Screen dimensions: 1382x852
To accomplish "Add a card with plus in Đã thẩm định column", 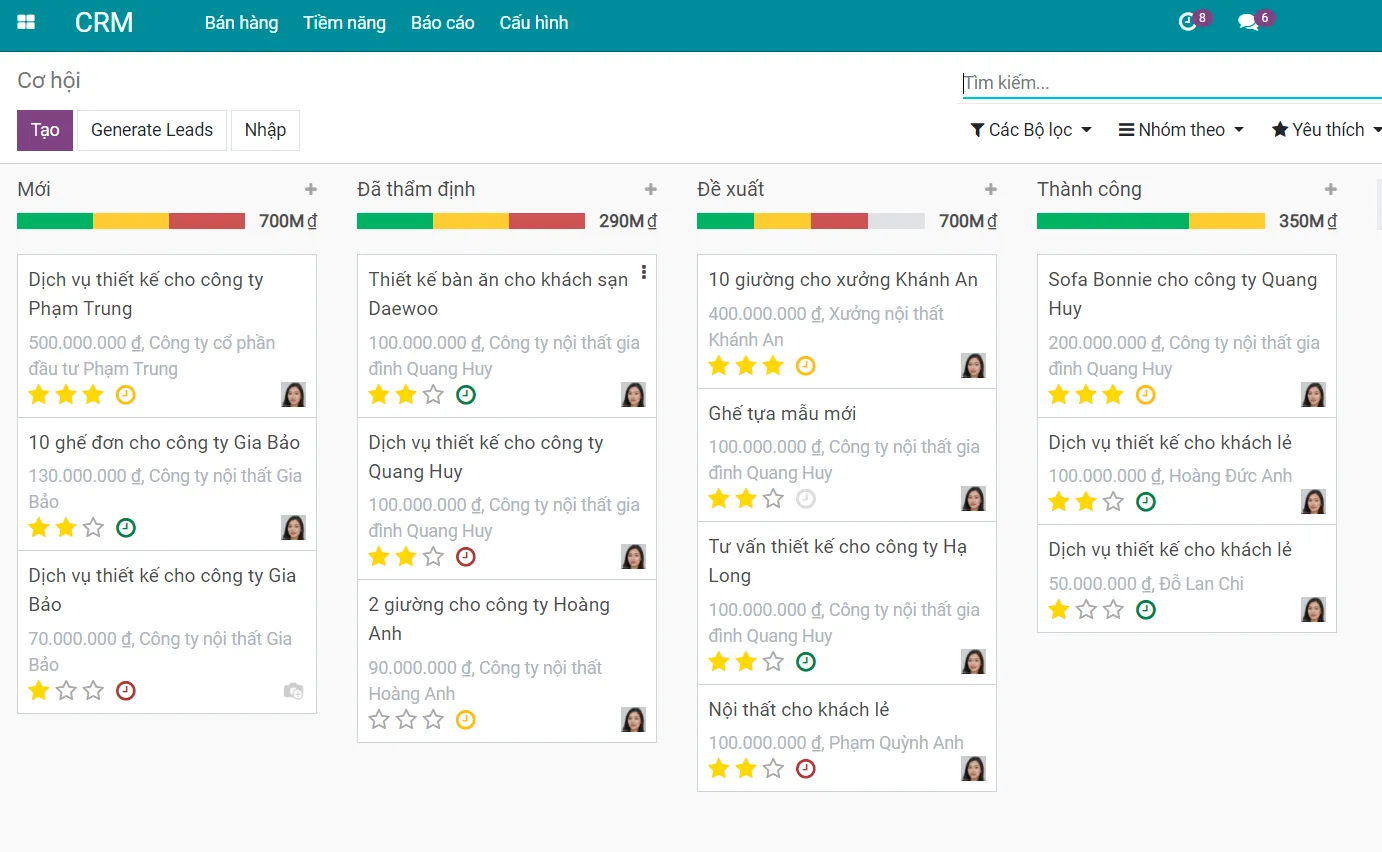I will tap(651, 189).
